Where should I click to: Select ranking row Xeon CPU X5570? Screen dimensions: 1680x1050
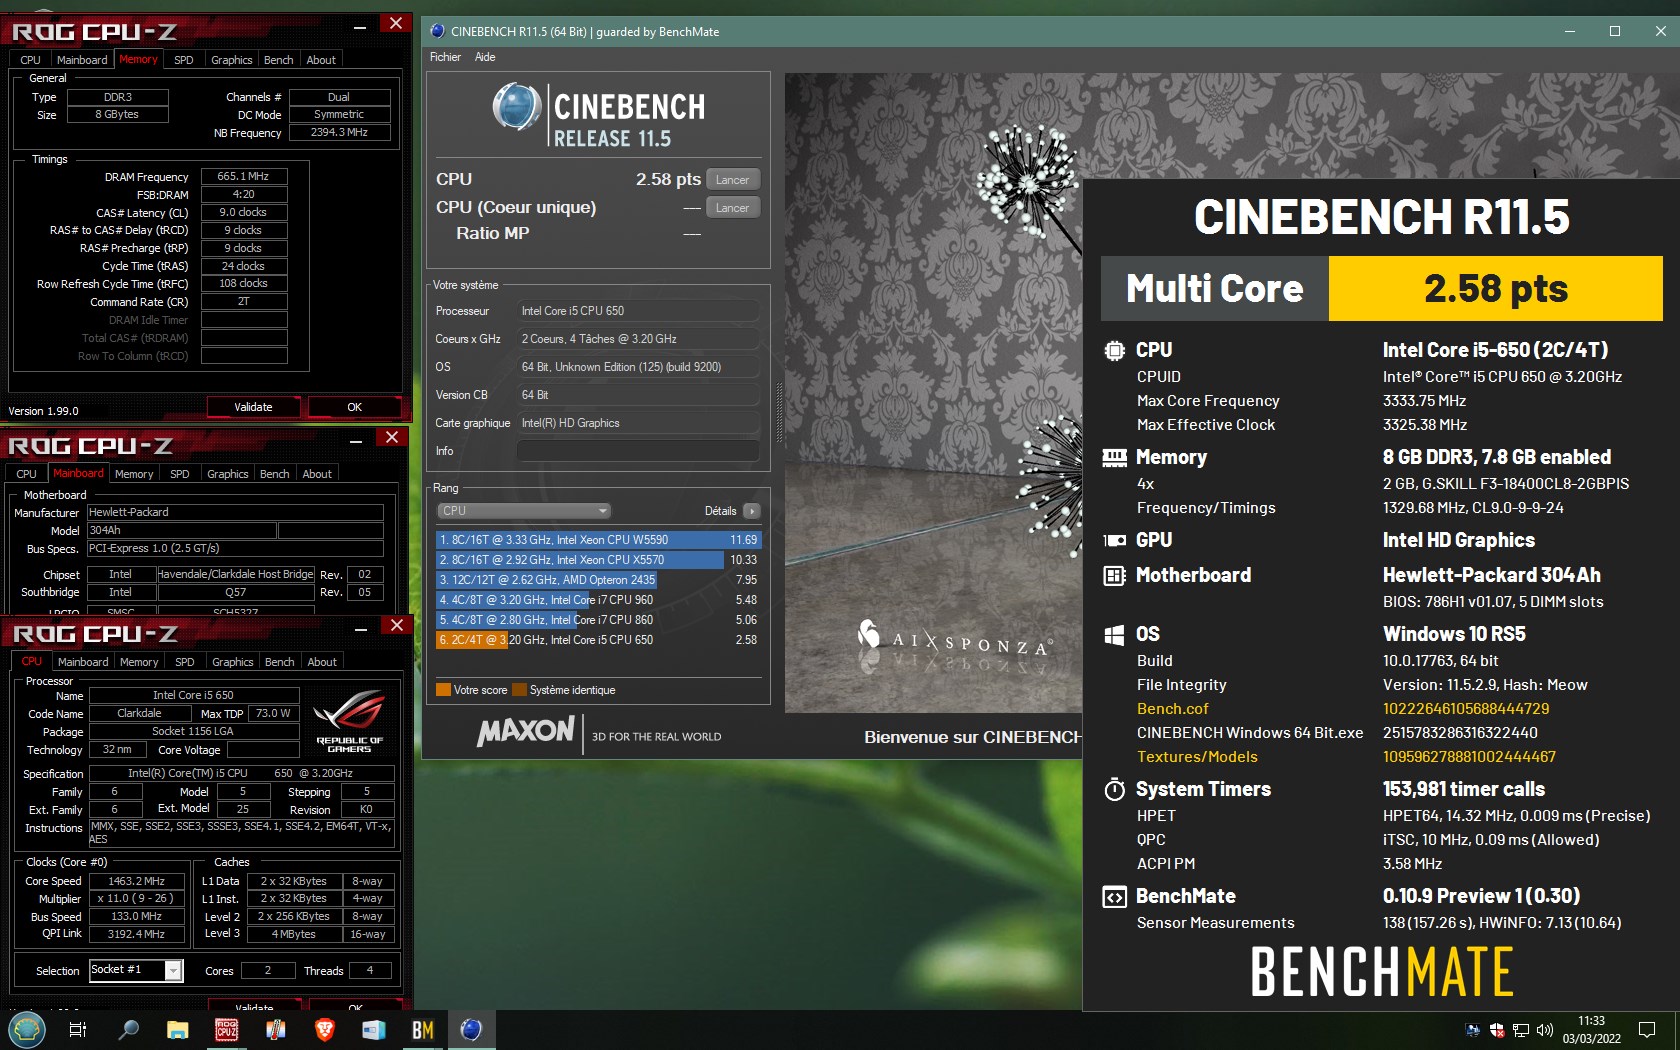tap(599, 560)
